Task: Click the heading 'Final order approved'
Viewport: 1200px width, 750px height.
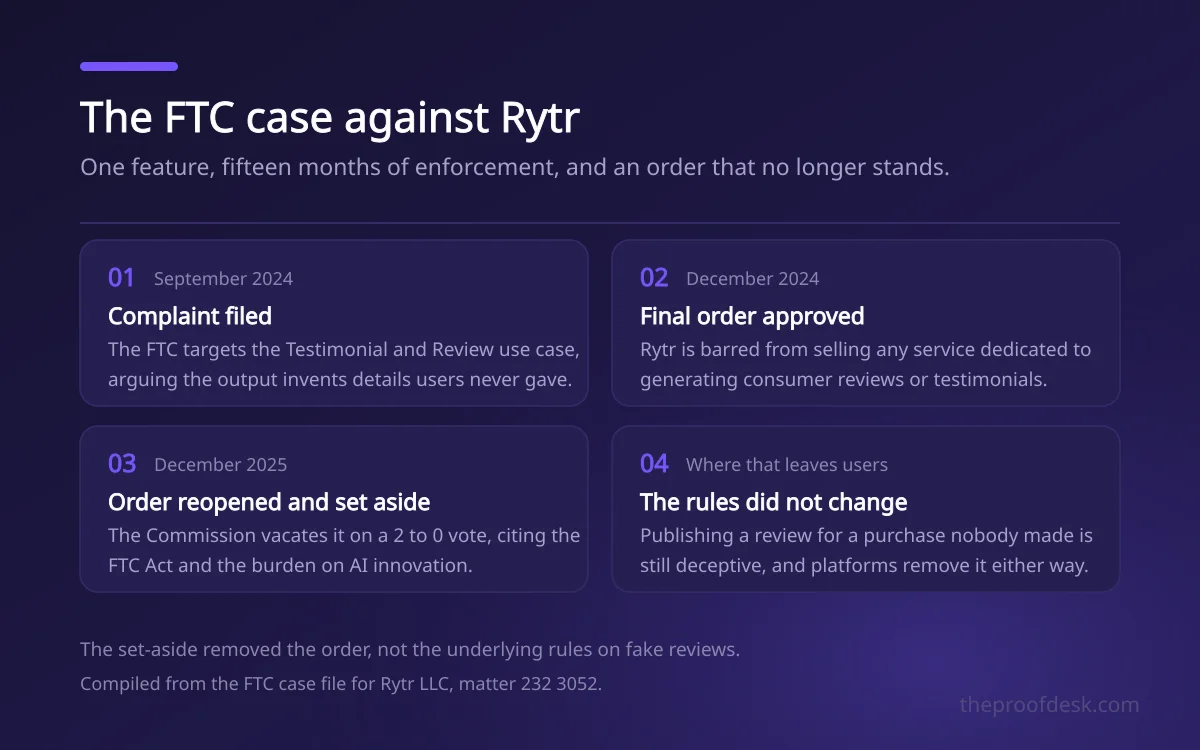Action: click(752, 316)
